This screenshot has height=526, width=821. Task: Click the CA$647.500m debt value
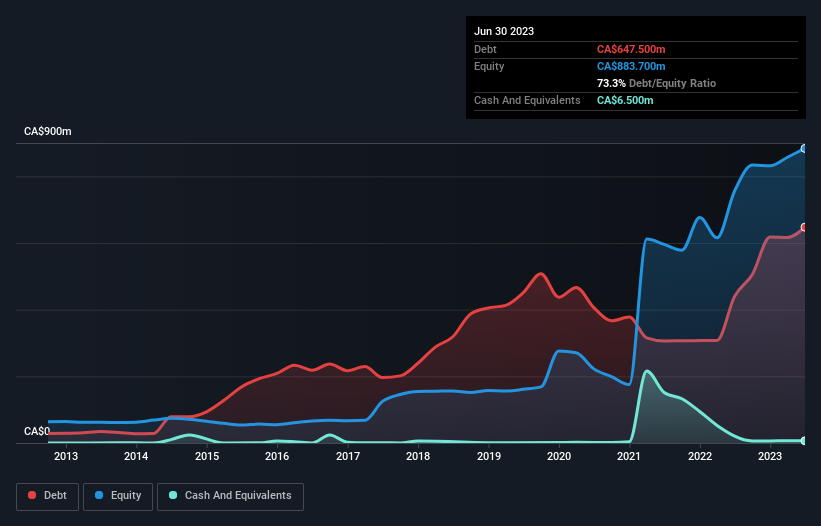631,49
